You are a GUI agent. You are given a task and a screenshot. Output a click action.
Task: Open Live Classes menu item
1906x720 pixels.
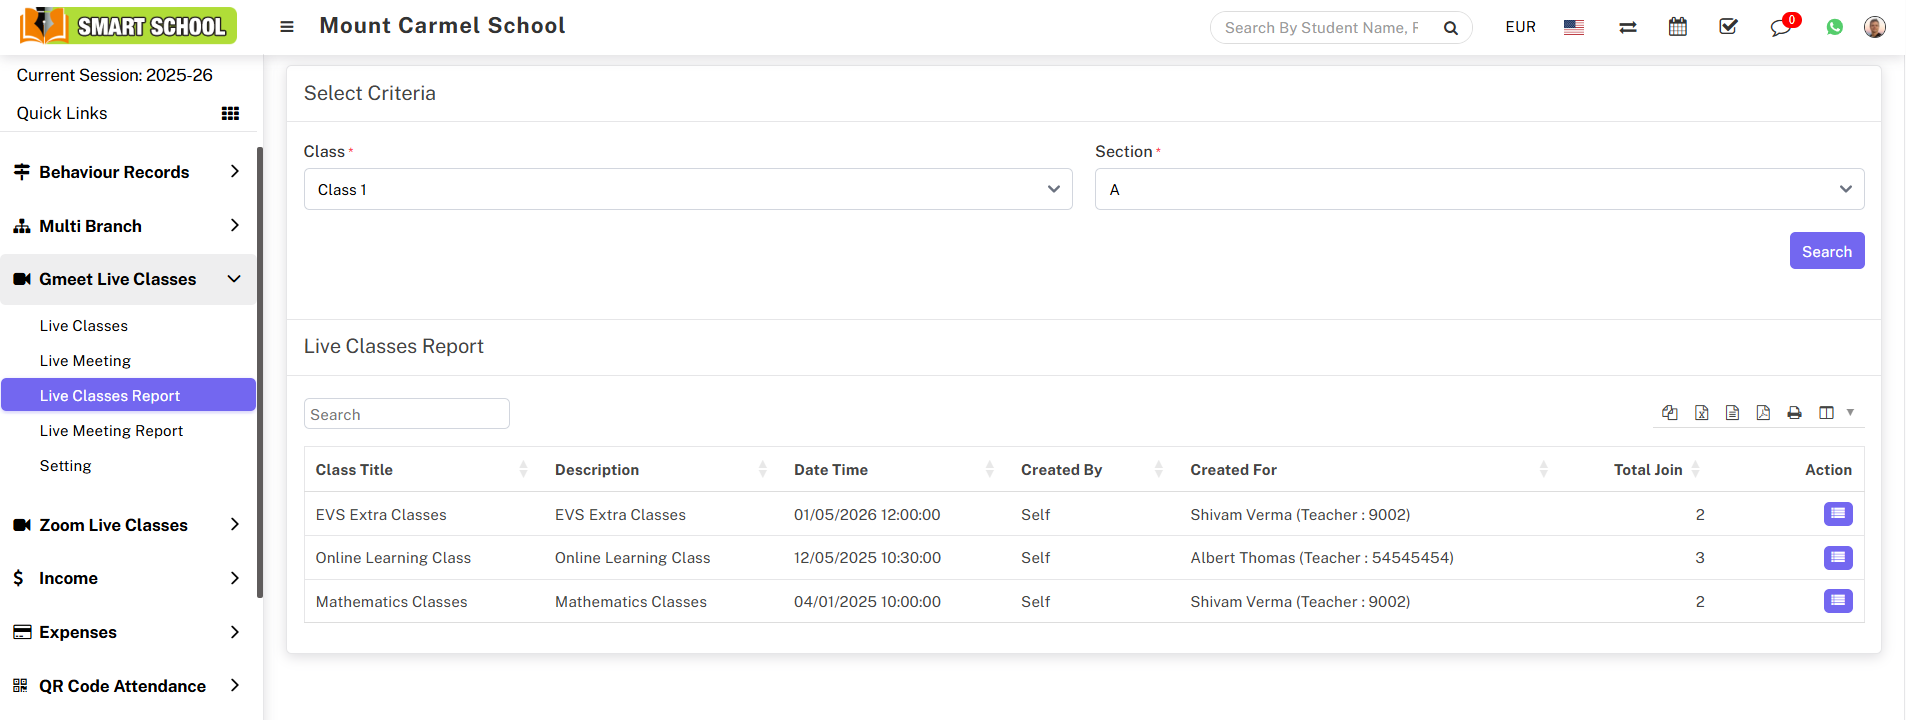84,326
